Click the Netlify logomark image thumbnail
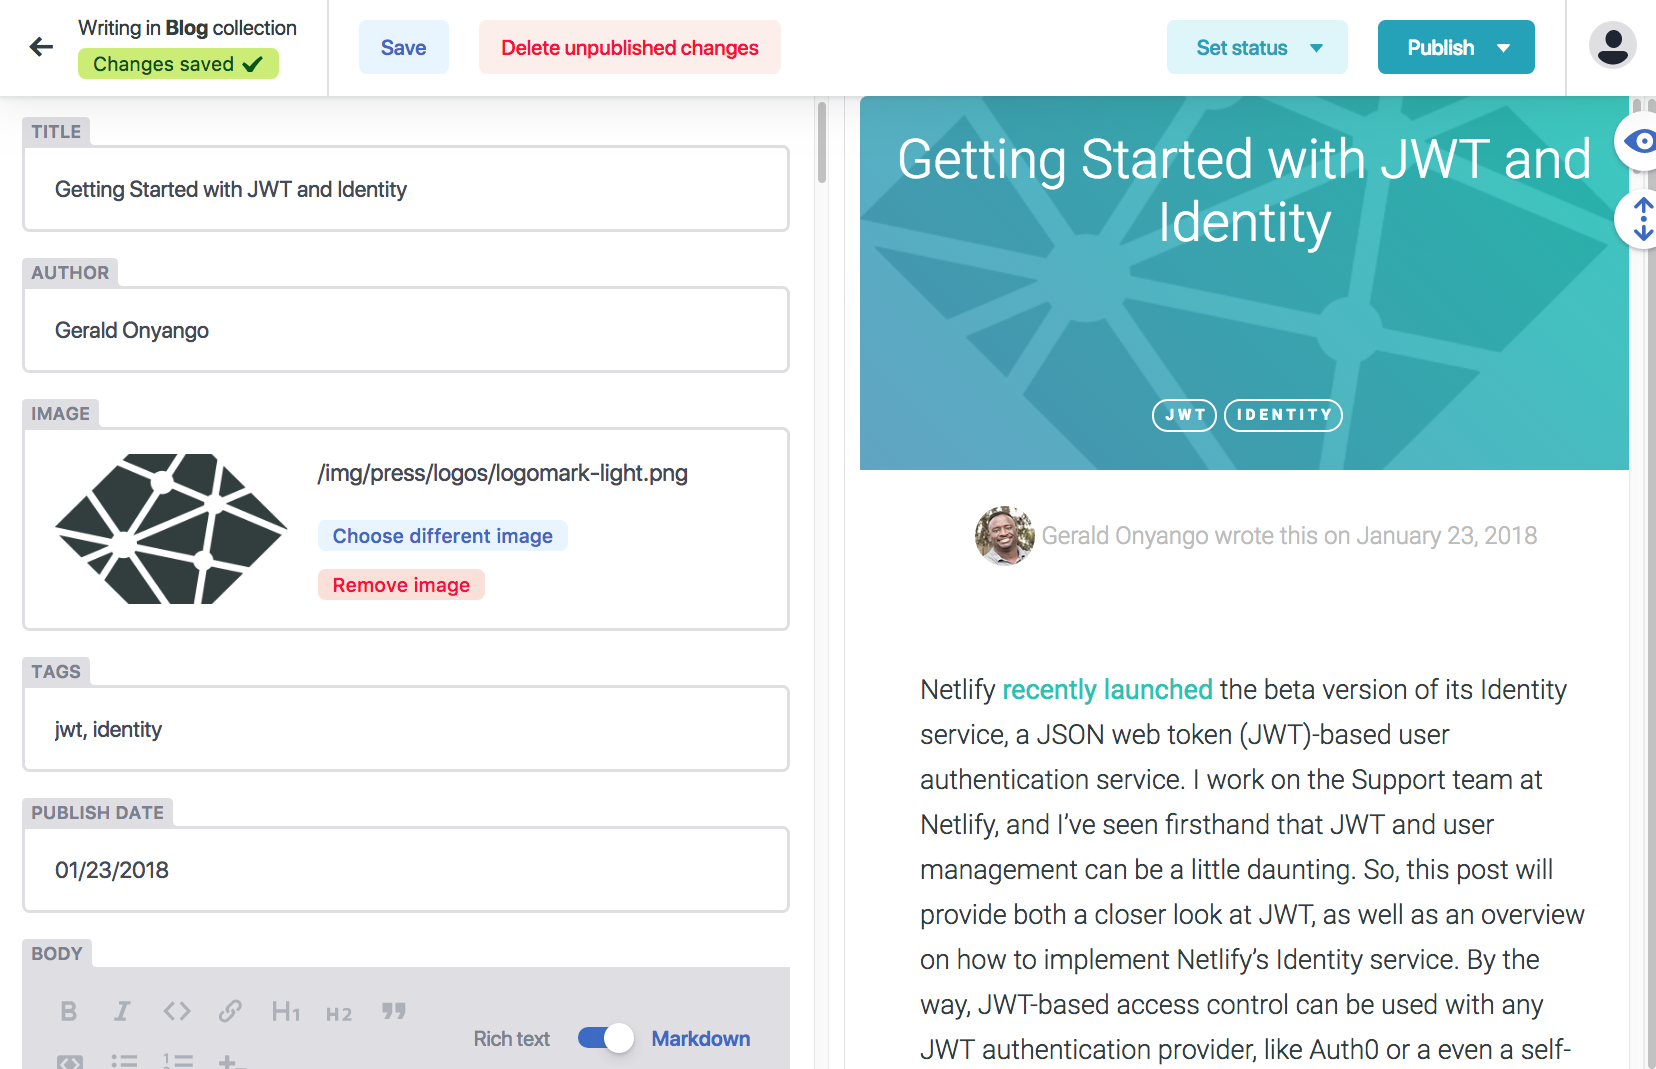 point(171,528)
